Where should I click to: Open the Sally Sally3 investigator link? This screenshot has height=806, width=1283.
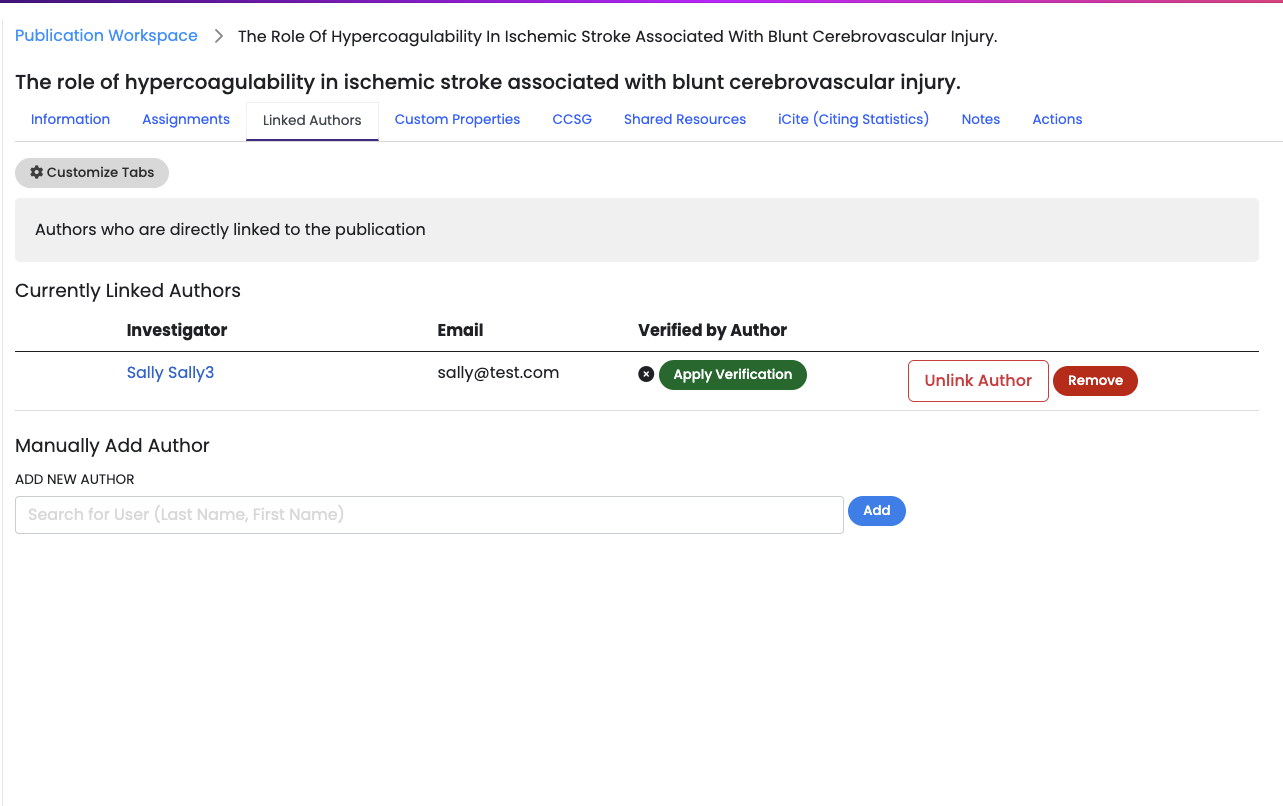click(170, 373)
